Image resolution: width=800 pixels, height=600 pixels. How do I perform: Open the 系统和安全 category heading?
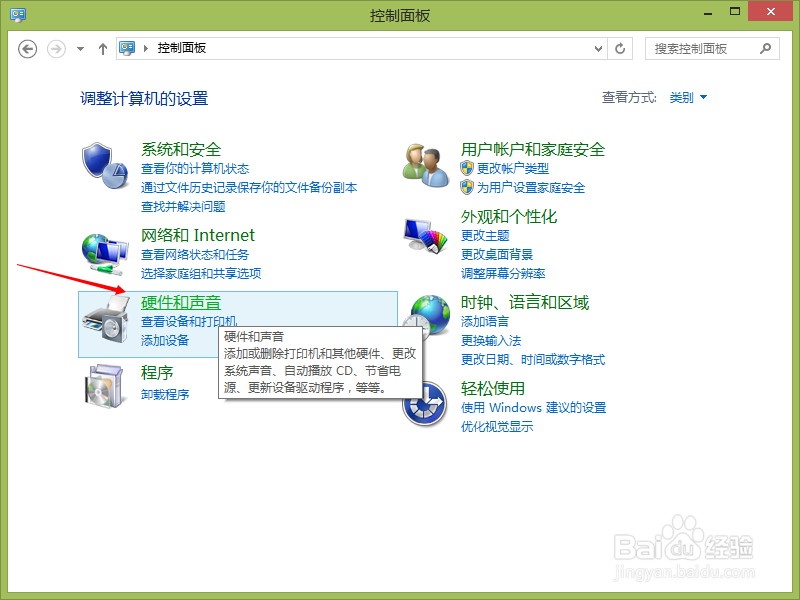[x=181, y=149]
